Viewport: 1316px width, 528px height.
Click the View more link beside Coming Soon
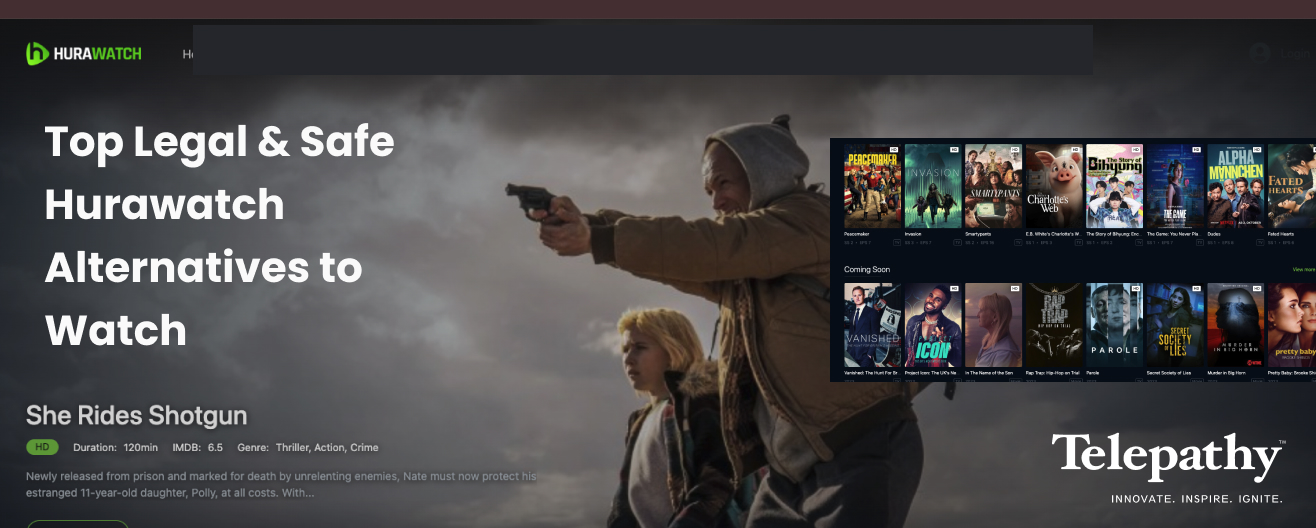click(1303, 269)
